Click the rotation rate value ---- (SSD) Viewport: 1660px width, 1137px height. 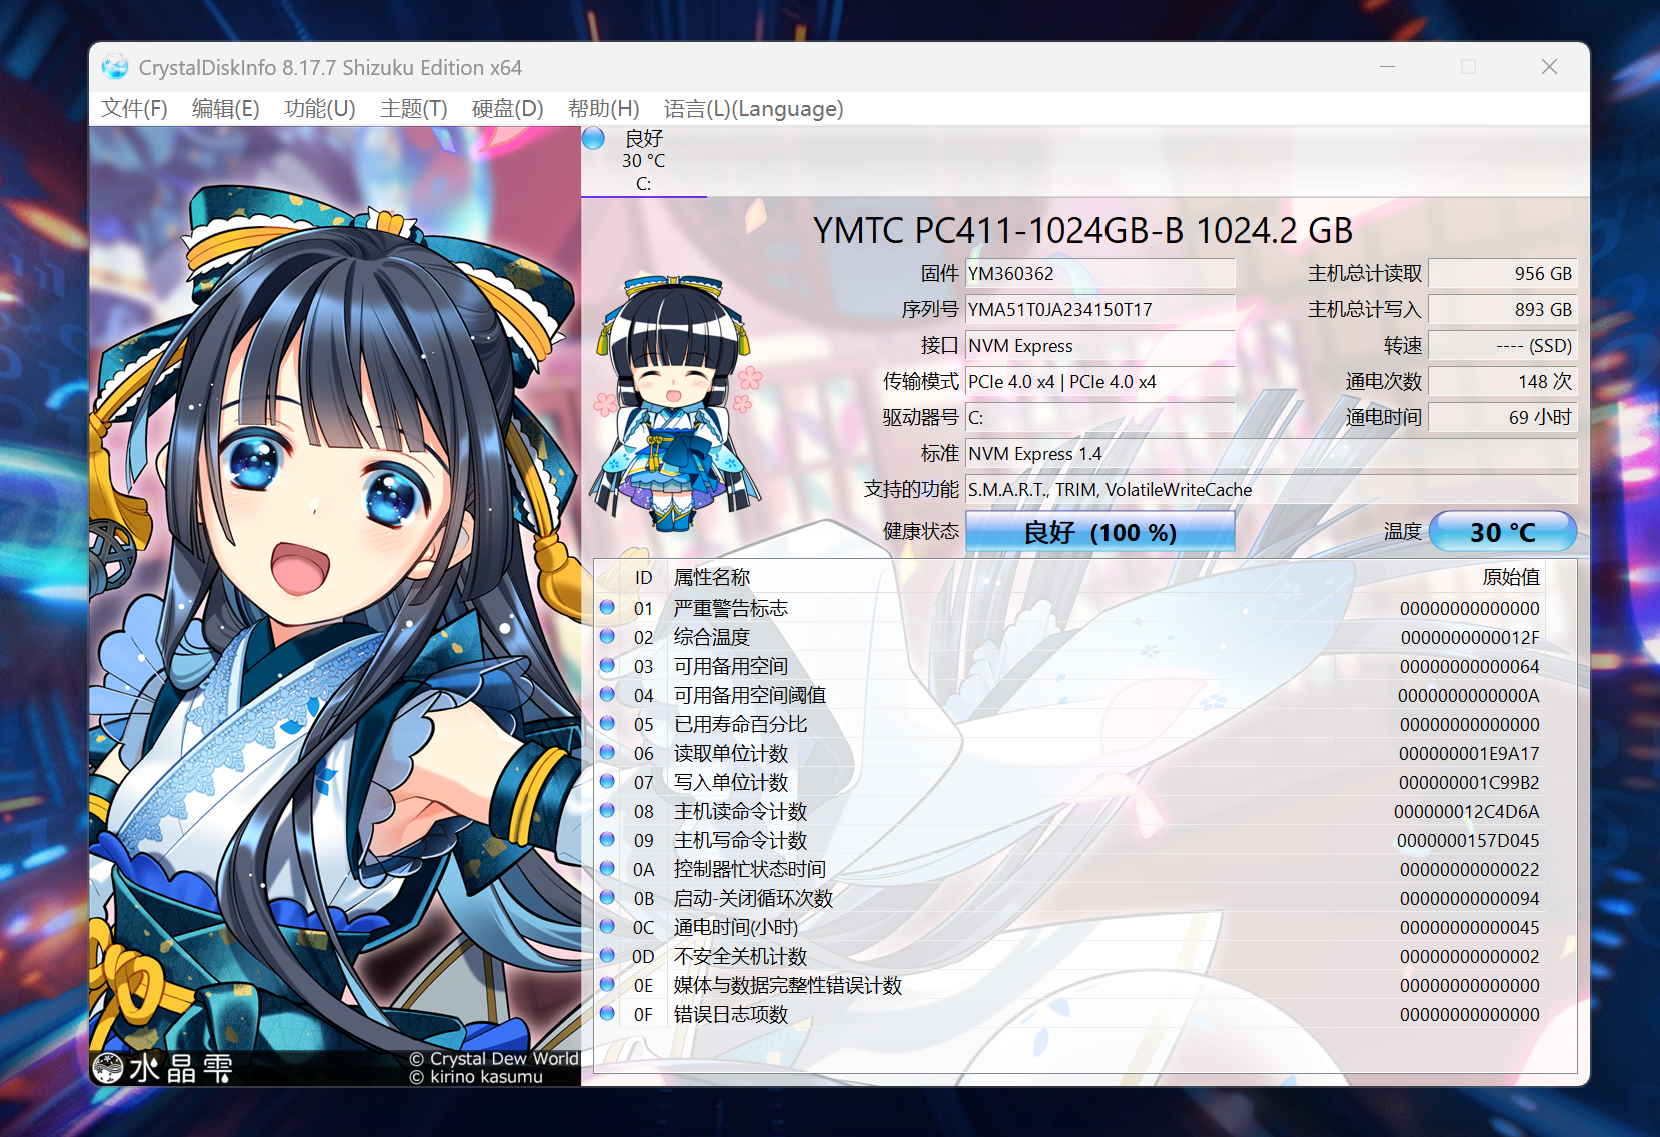point(1503,346)
